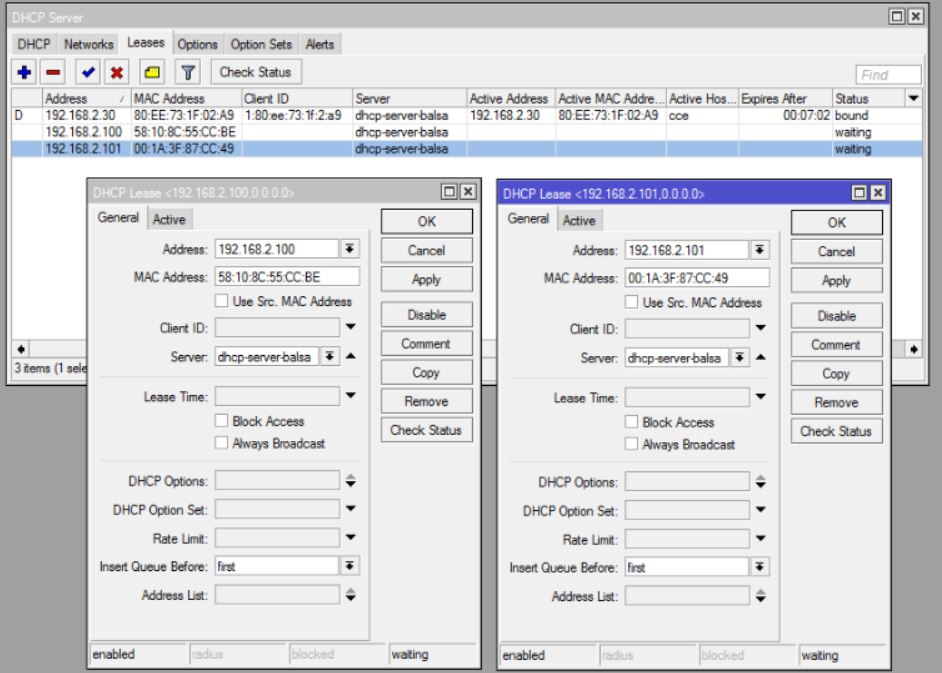The image size is (942, 673).
Task: Open Address dropdown in the 192.168.2.100 lease
Action: 350,249
